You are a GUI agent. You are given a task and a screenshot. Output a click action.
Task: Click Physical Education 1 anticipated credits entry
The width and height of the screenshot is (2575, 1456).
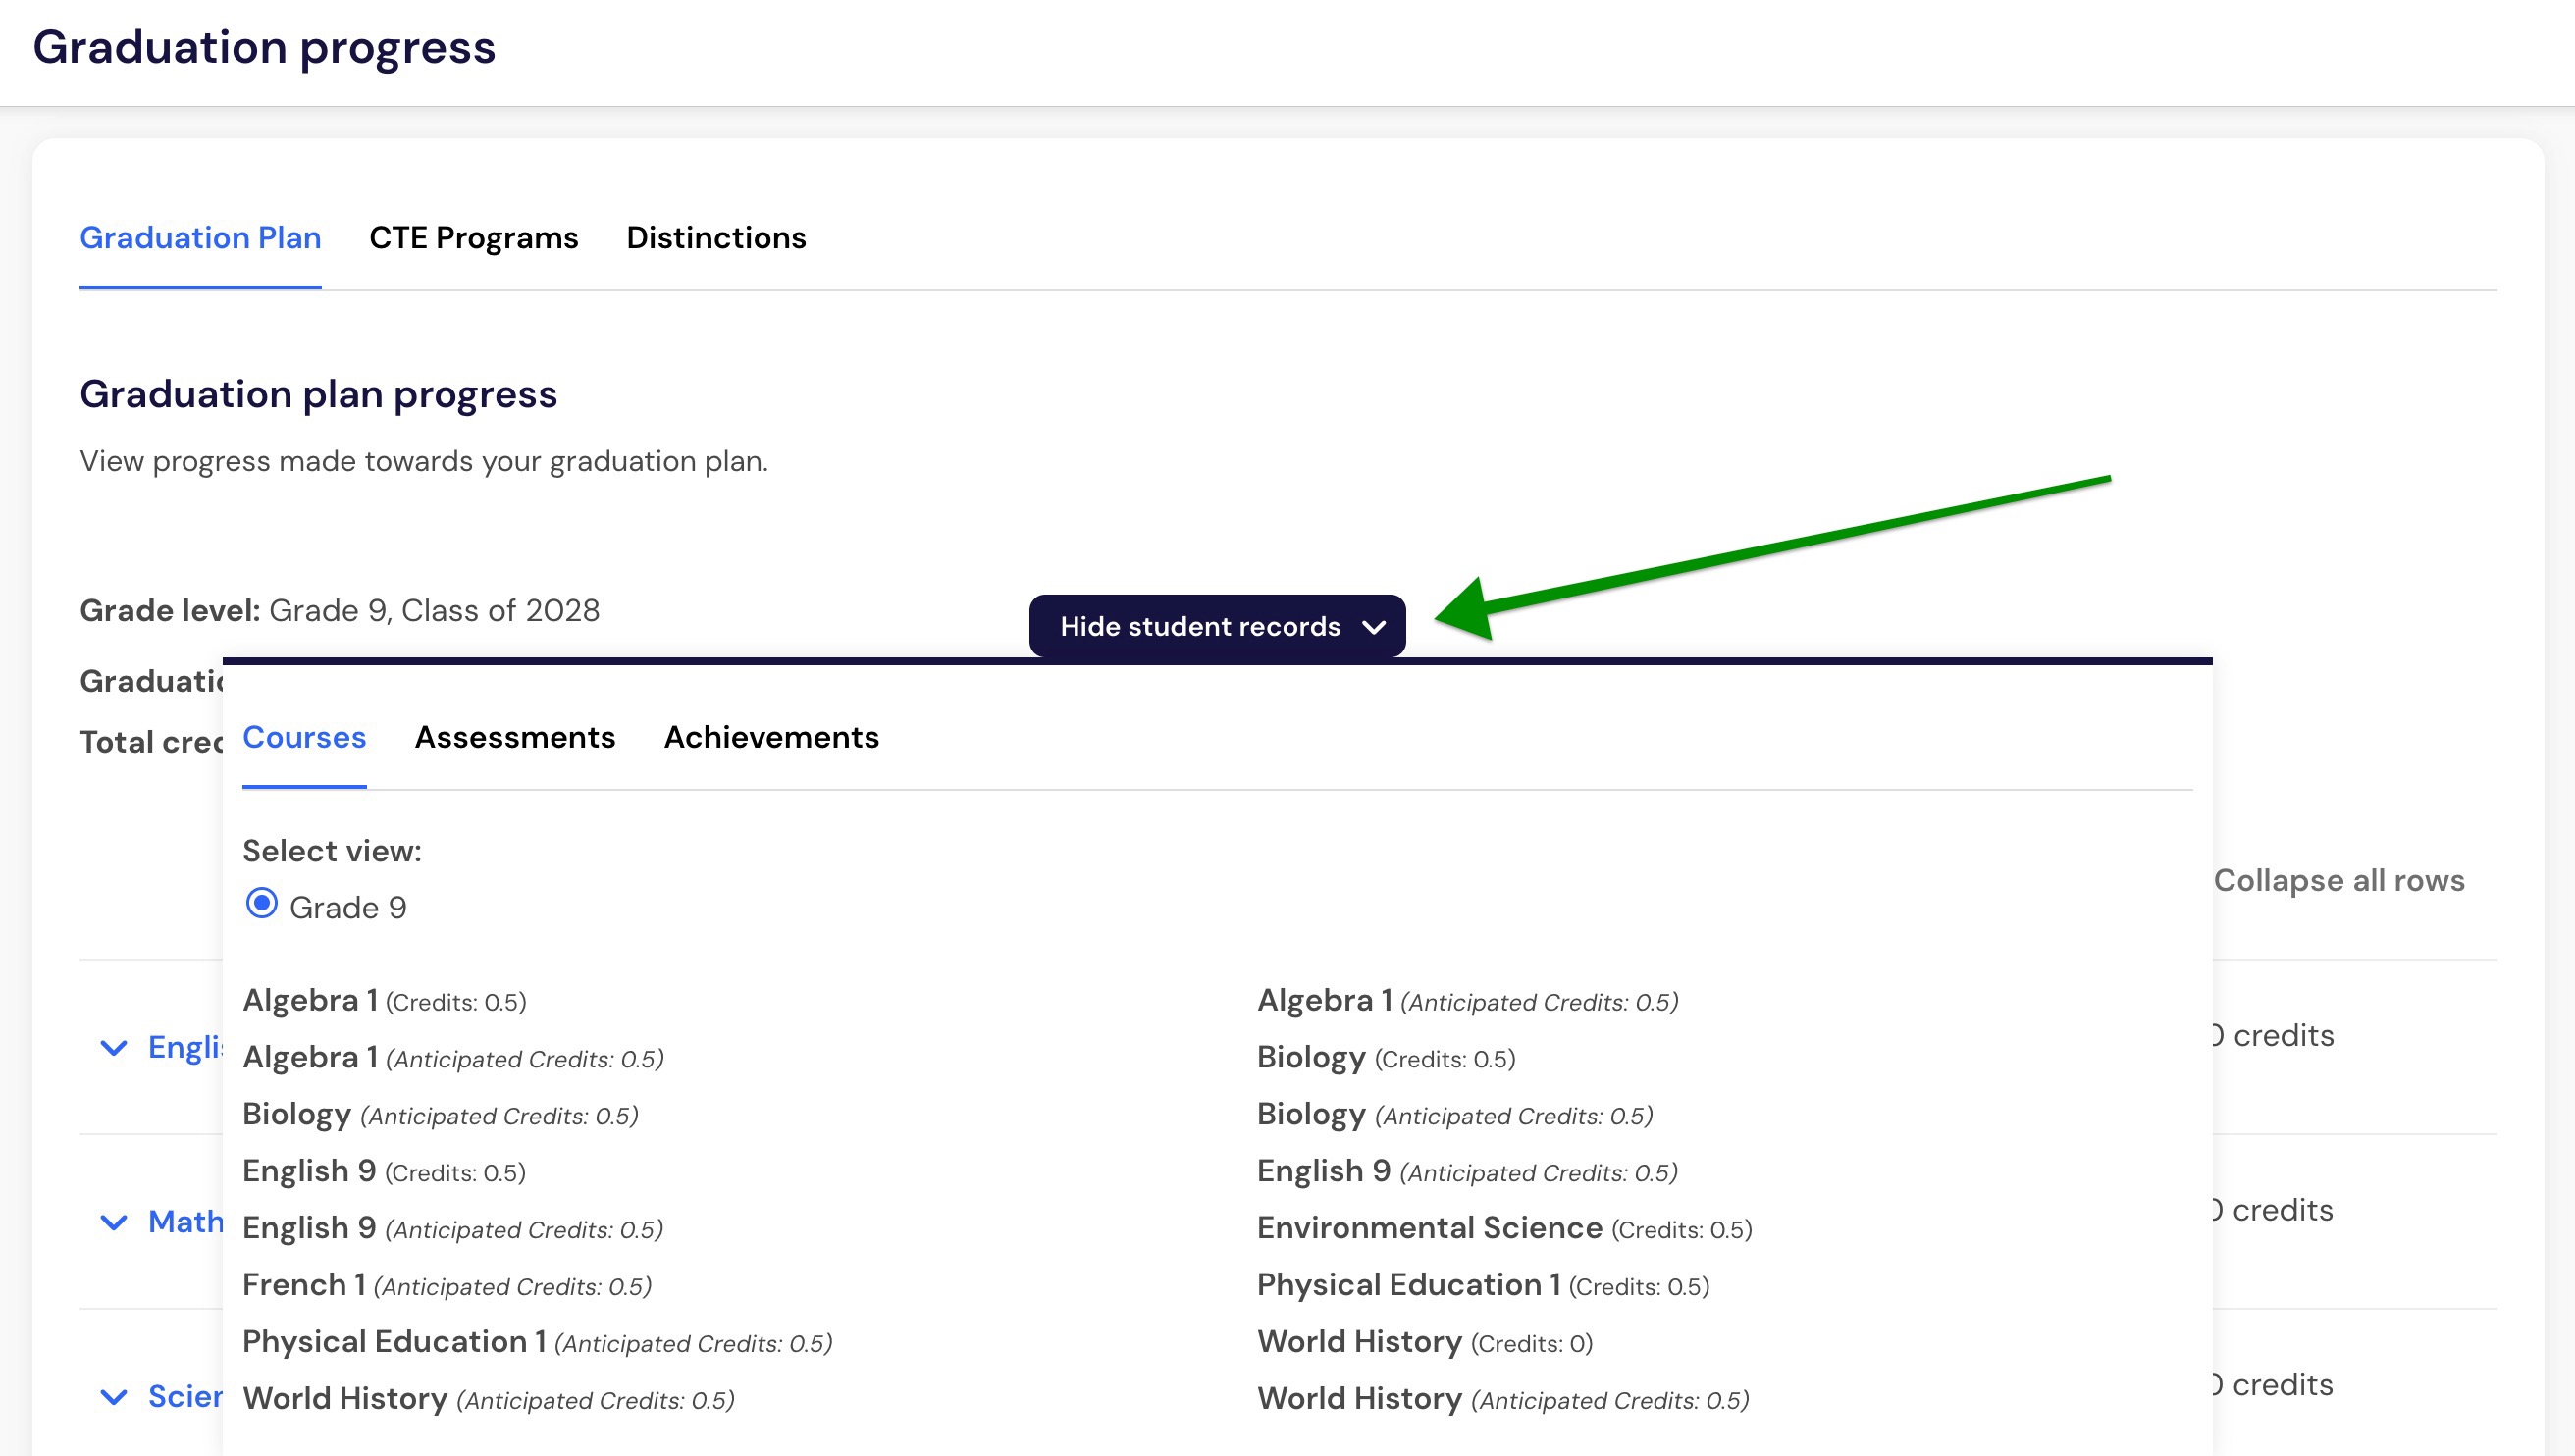tap(538, 1342)
